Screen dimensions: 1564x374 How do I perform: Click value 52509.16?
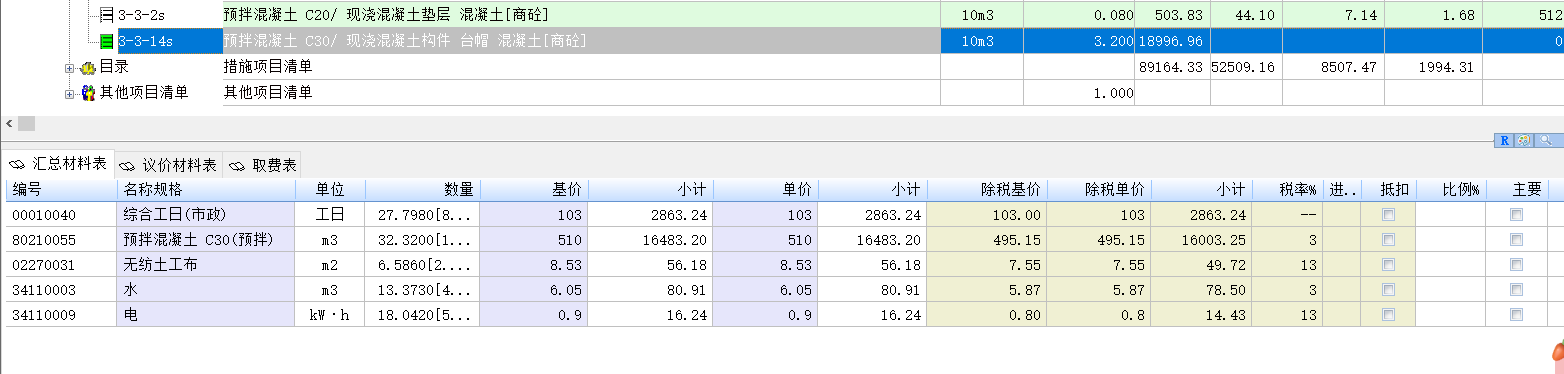pyautogui.click(x=1242, y=68)
